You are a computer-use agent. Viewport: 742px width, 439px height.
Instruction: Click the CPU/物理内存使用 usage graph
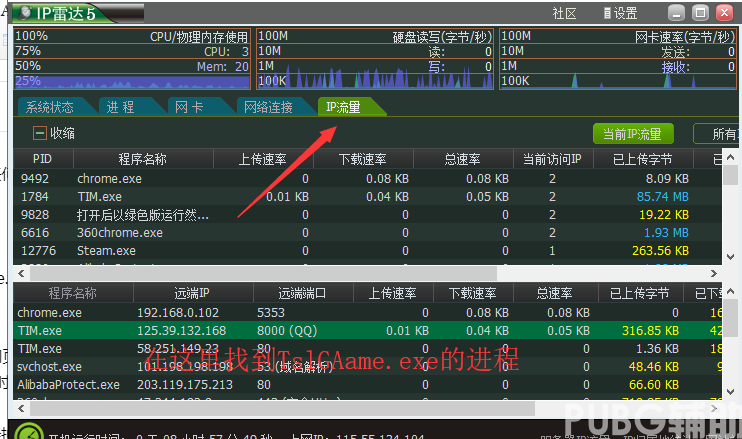tap(132, 59)
